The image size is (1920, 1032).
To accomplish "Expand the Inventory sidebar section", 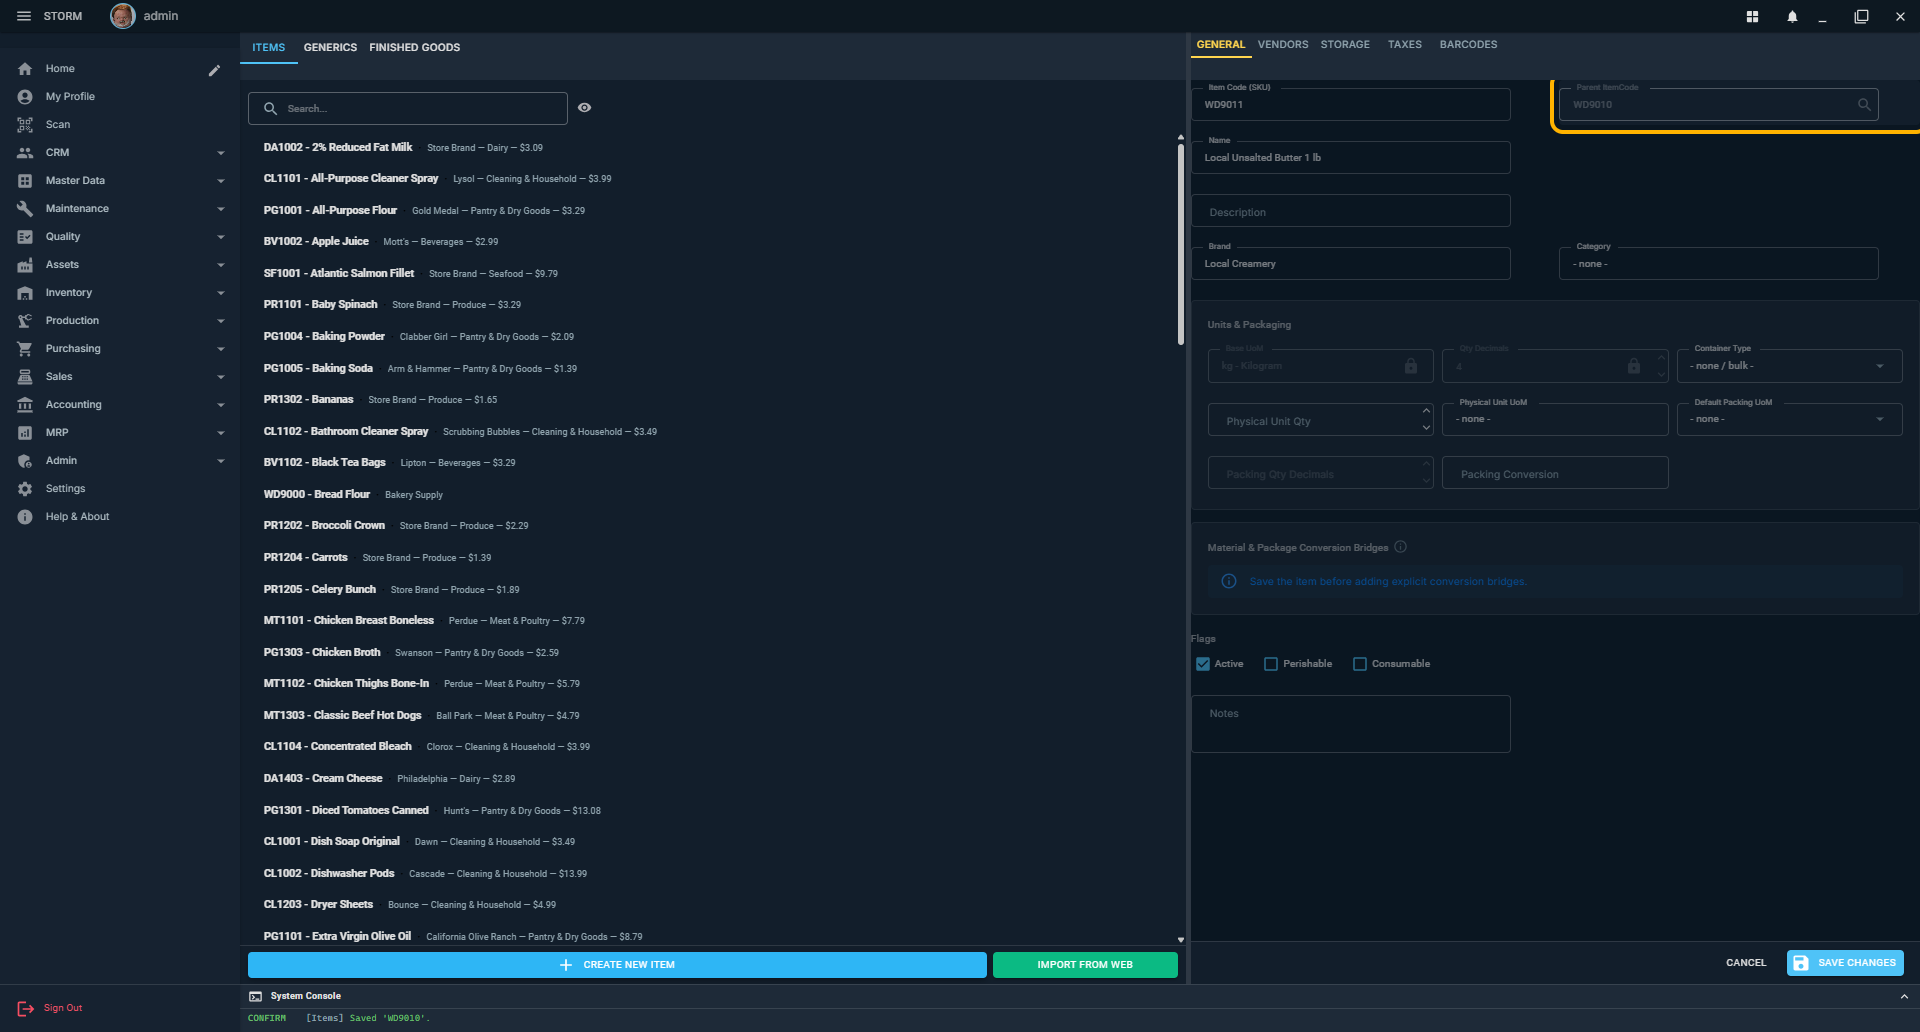I will [221, 293].
